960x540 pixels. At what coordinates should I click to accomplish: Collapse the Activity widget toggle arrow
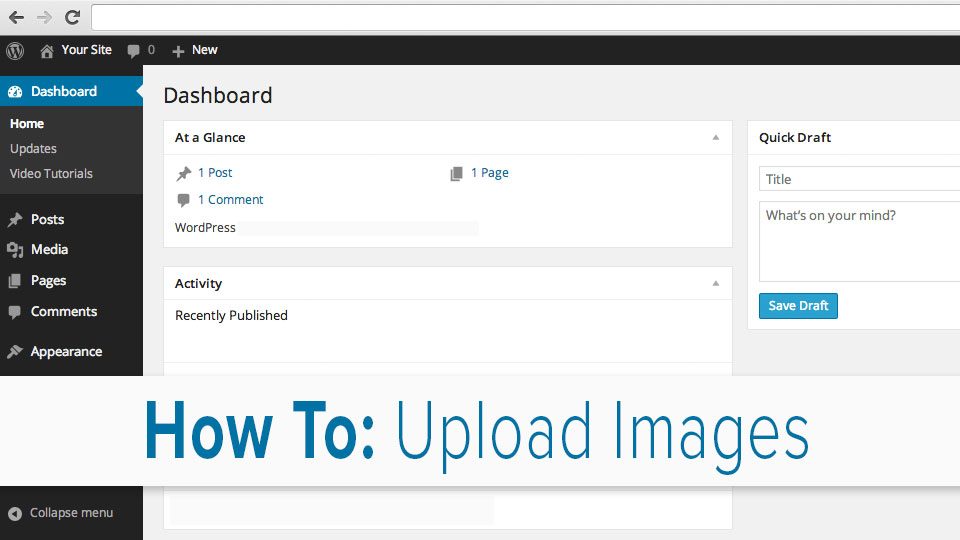pyautogui.click(x=715, y=284)
